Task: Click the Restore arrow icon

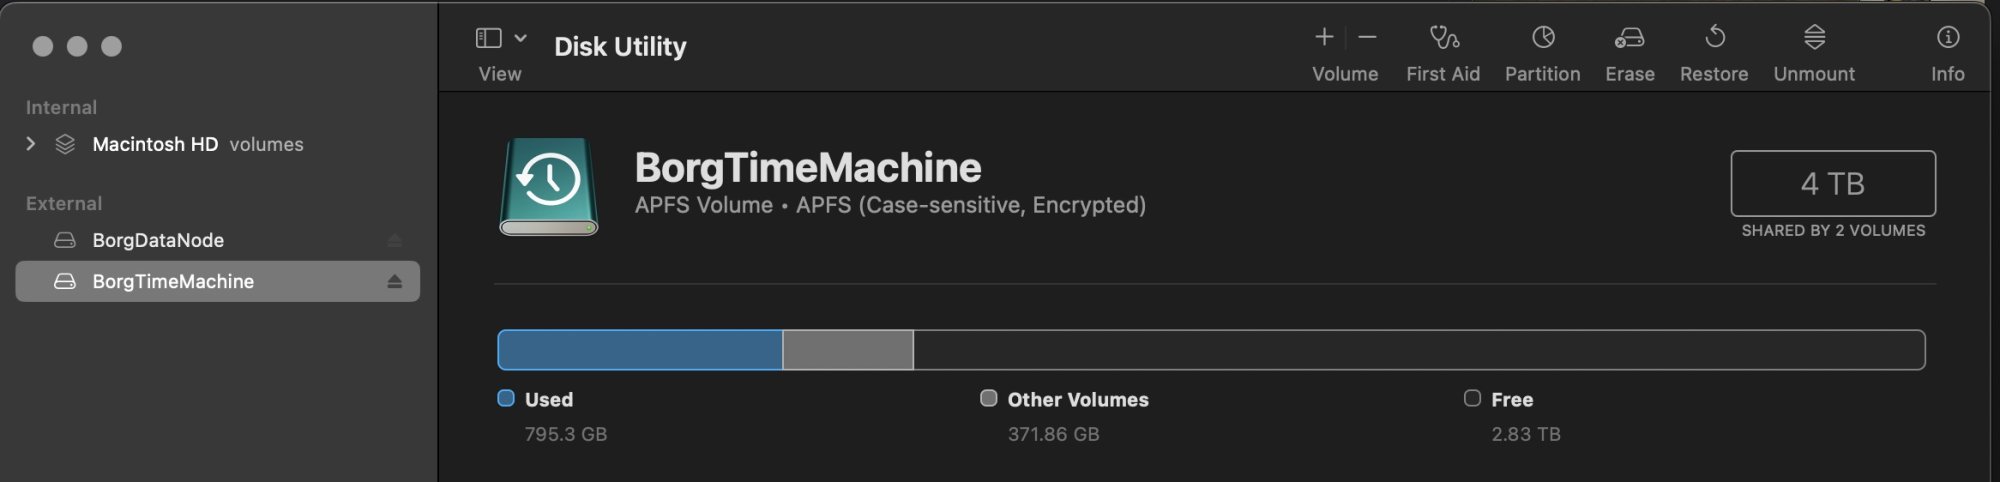Action: [1714, 37]
